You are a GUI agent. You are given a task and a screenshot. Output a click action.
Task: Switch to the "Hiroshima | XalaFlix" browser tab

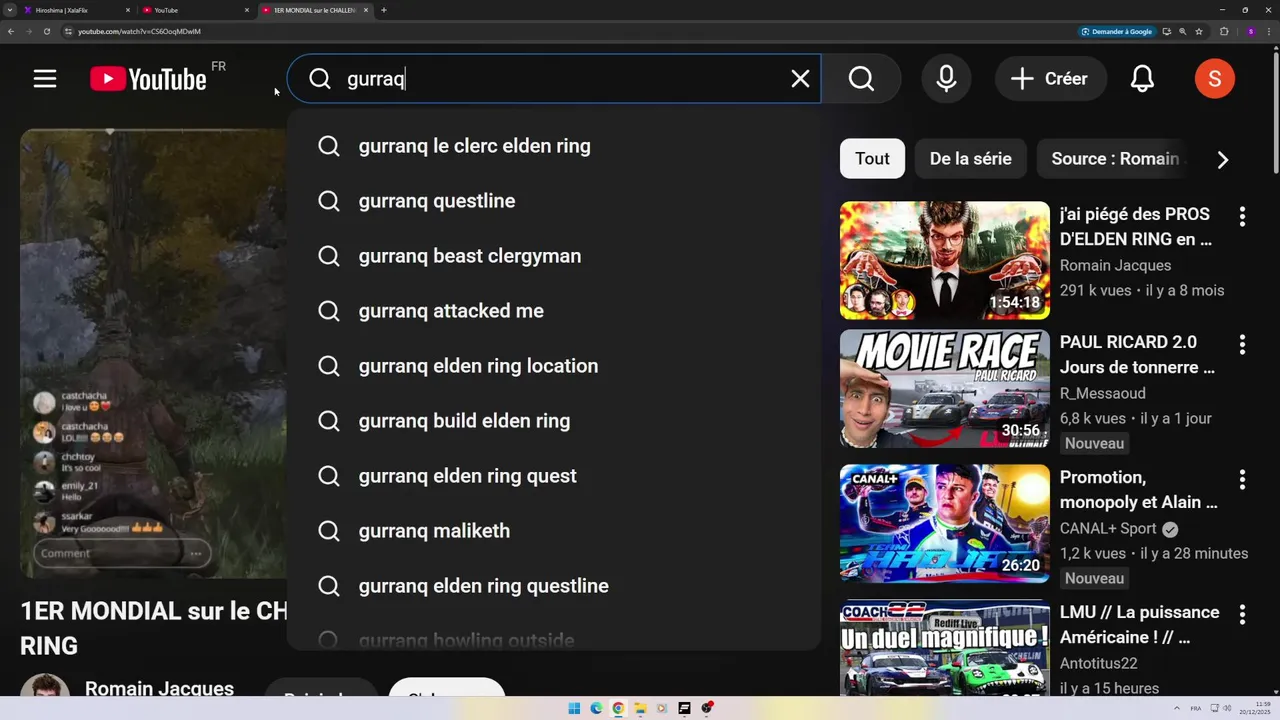(77, 10)
